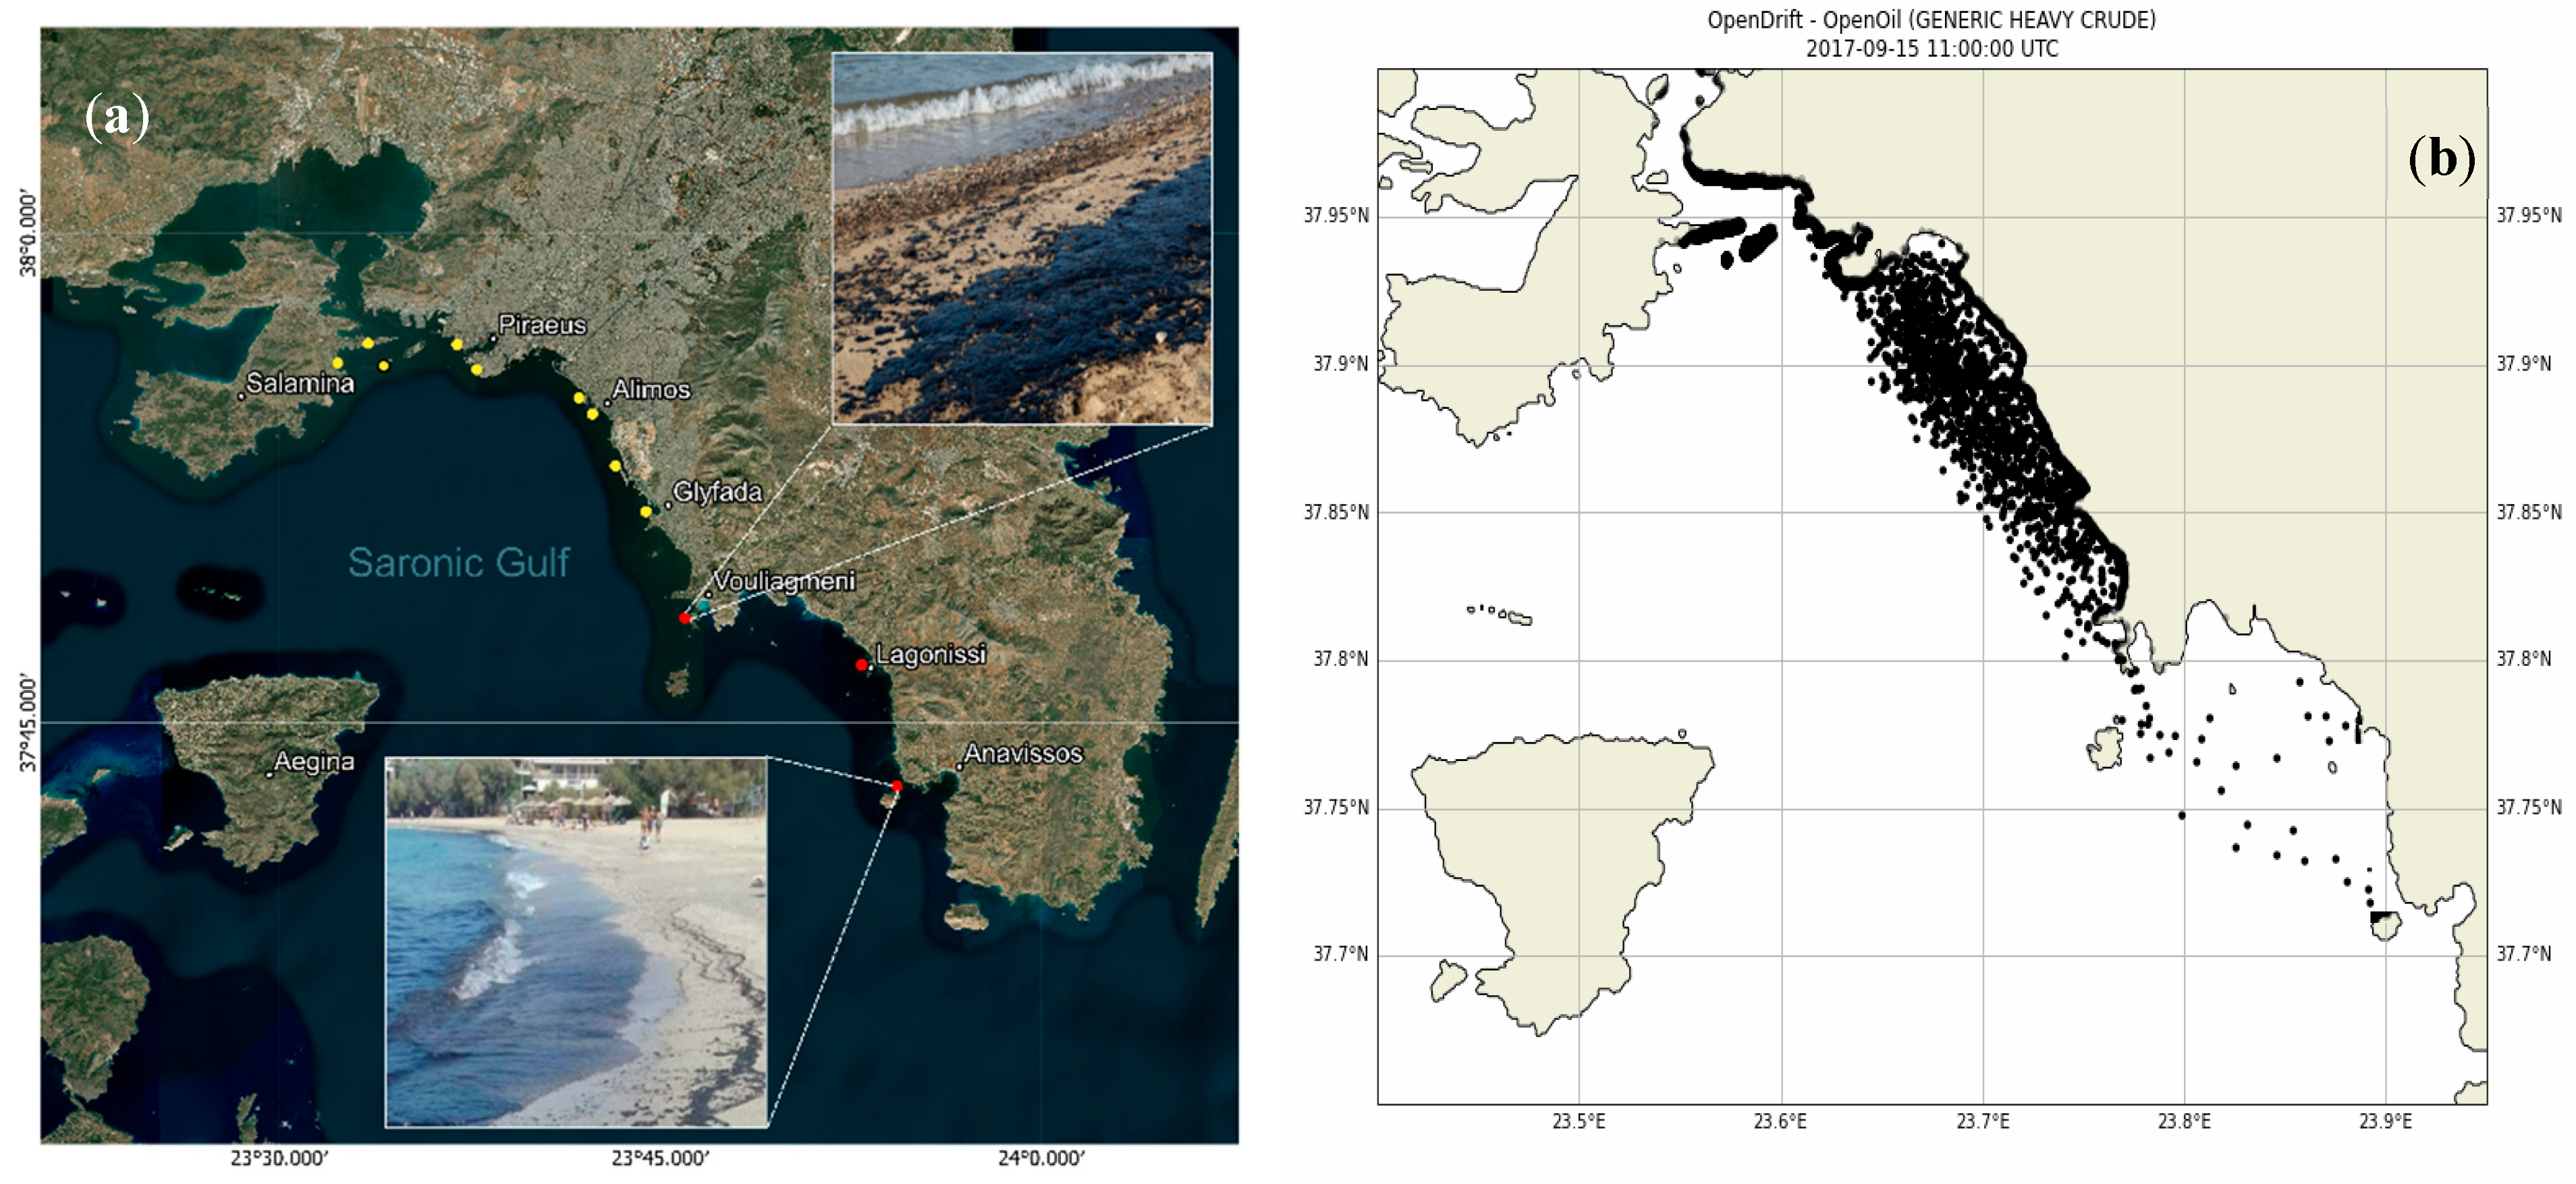Click the 24°0.000′ longitude label
Screen dimensions: 2576x1184
tap(1041, 1159)
